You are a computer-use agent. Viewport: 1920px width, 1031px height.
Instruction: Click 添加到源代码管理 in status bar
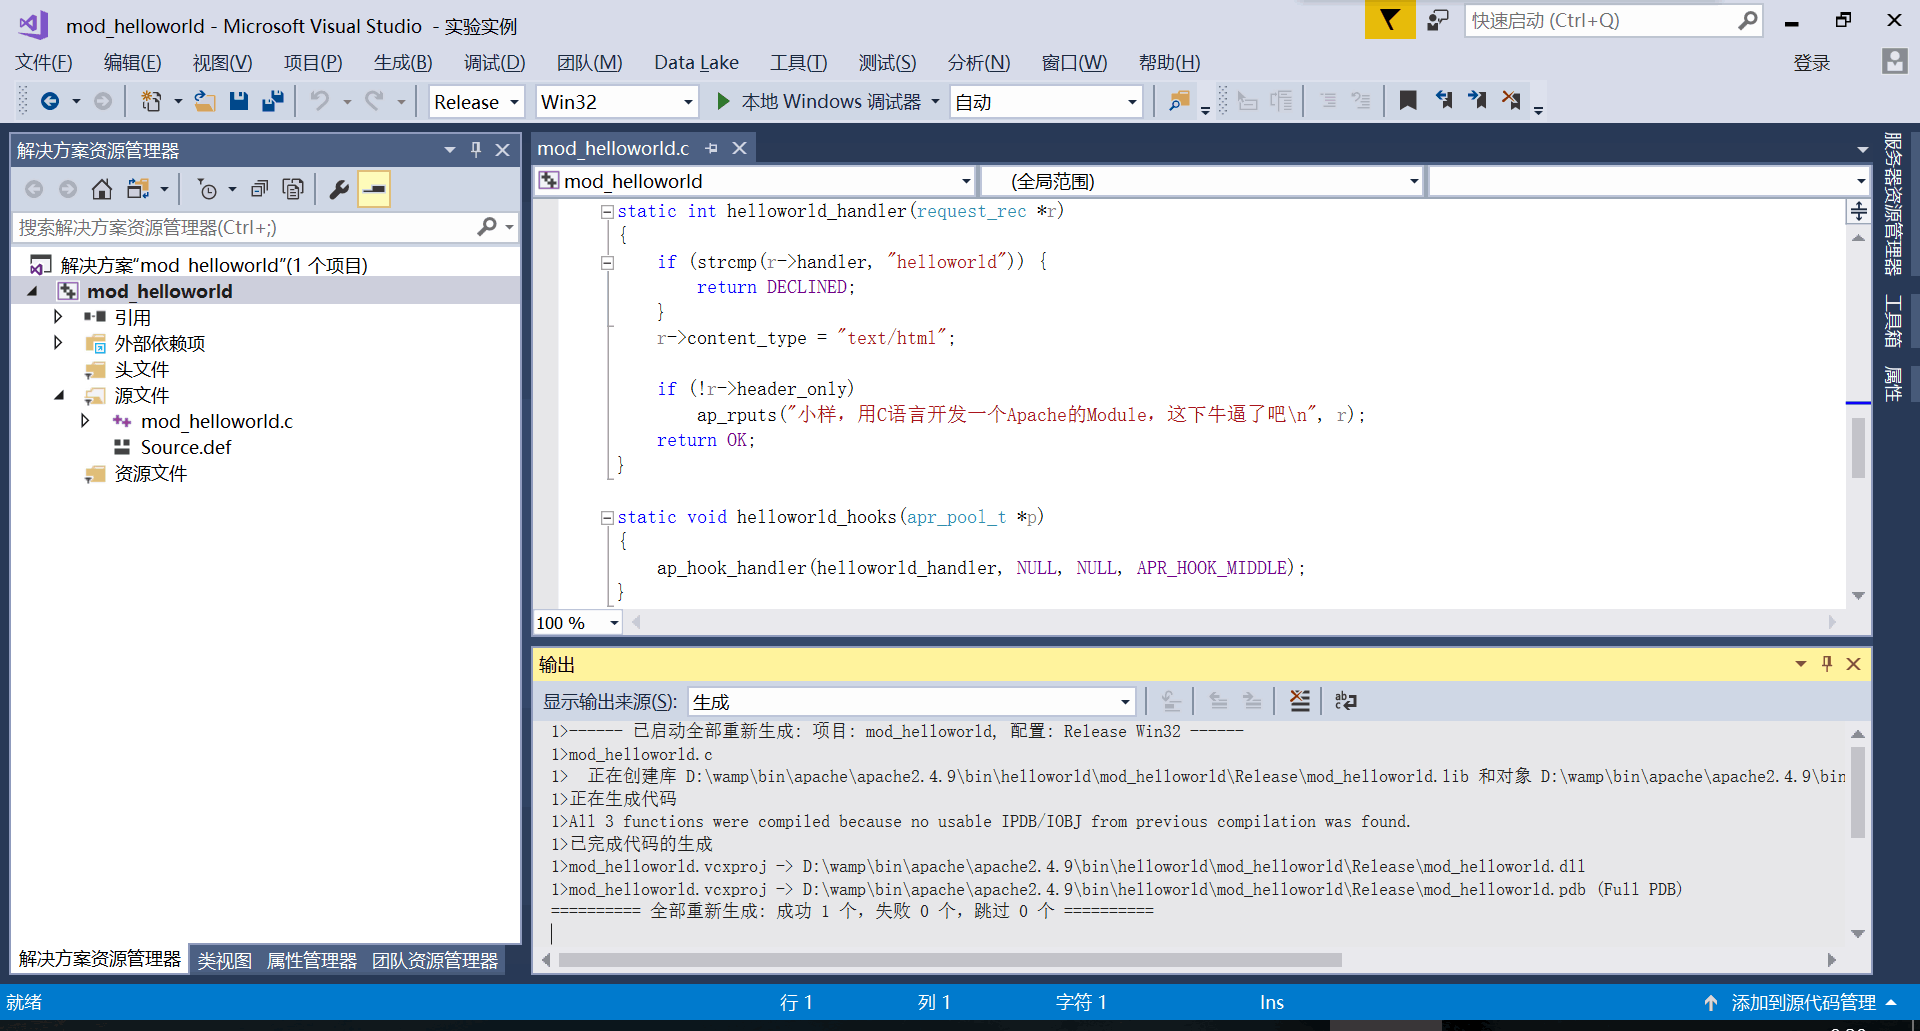pos(1803,1002)
